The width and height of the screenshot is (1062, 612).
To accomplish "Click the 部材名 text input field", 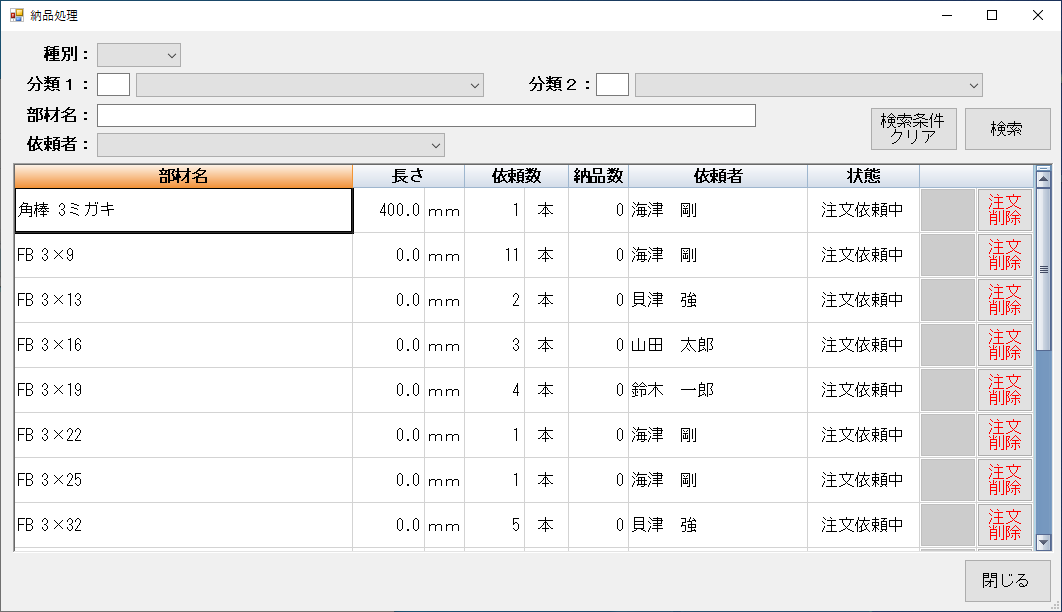I will pyautogui.click(x=425, y=116).
